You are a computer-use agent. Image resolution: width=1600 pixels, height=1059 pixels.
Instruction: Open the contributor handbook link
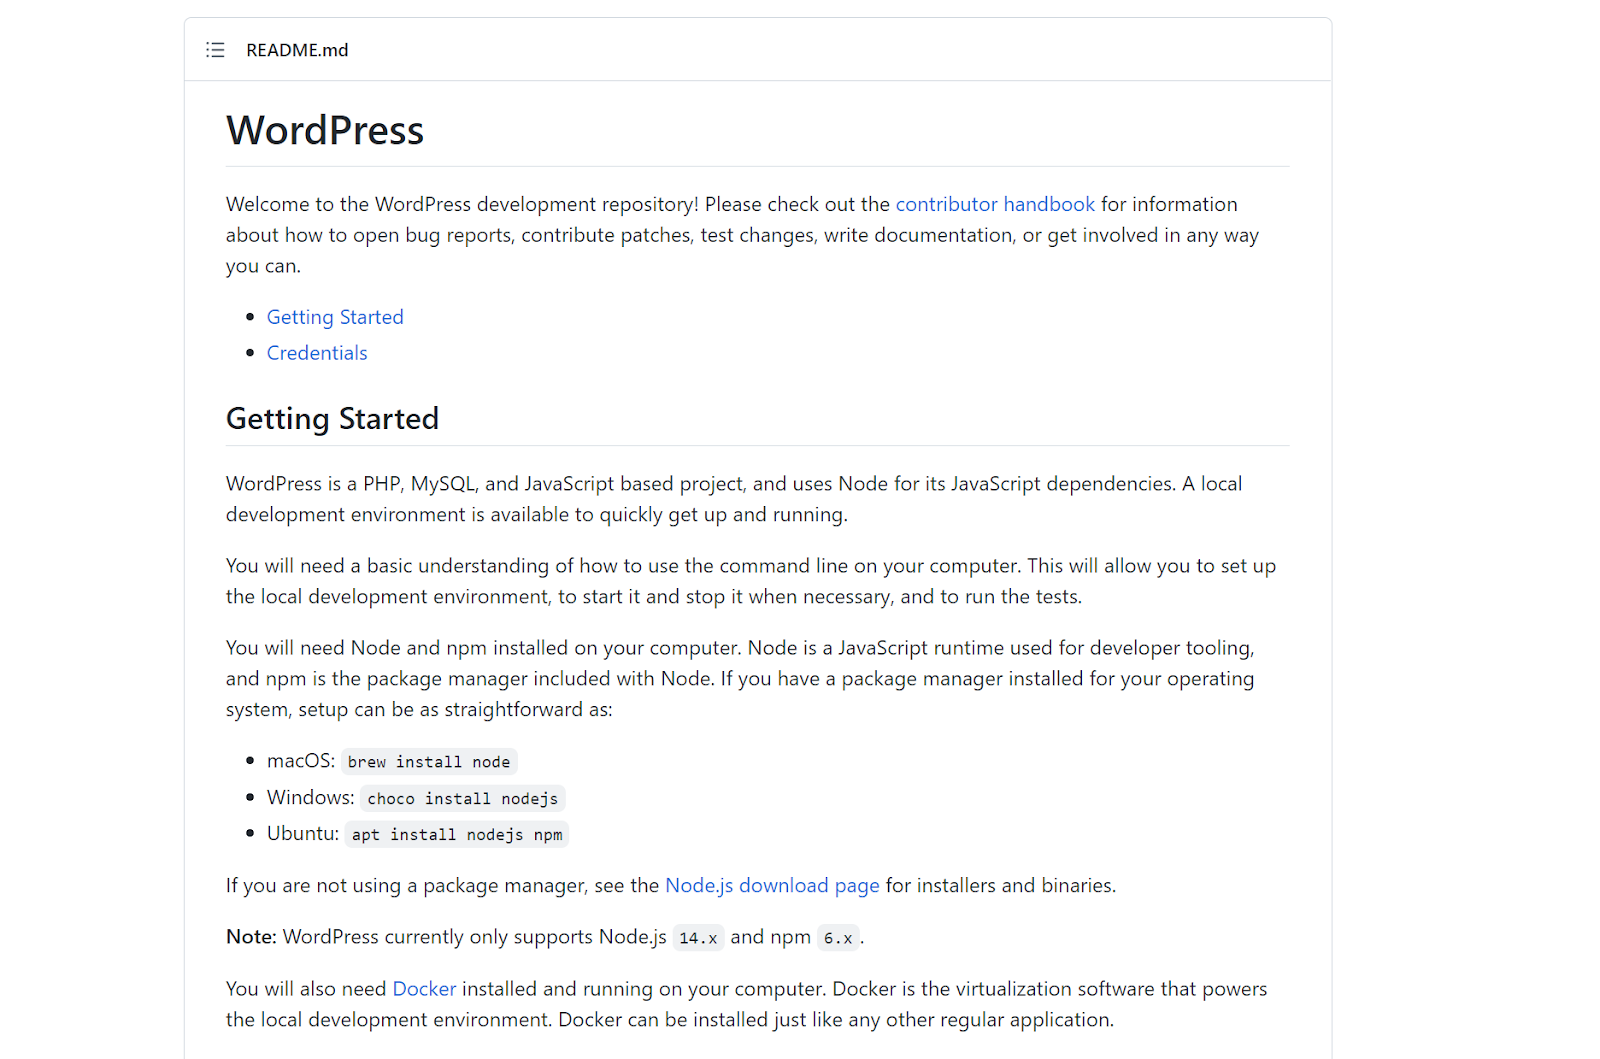994,204
